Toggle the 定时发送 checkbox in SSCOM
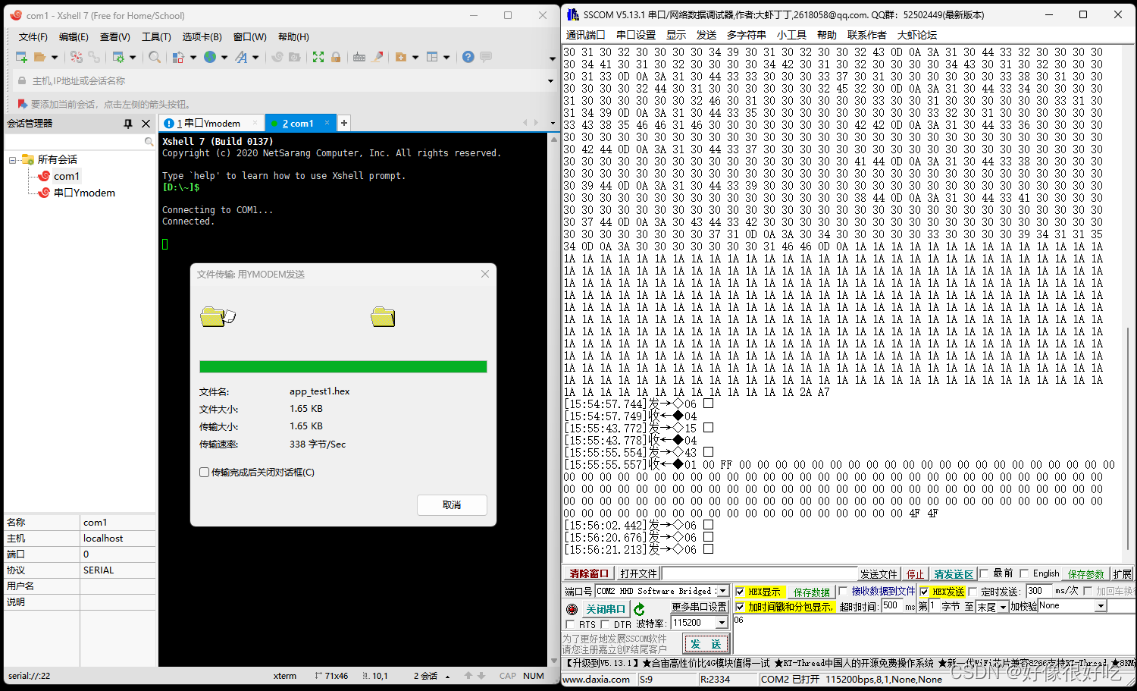1137x691 pixels. [972, 592]
